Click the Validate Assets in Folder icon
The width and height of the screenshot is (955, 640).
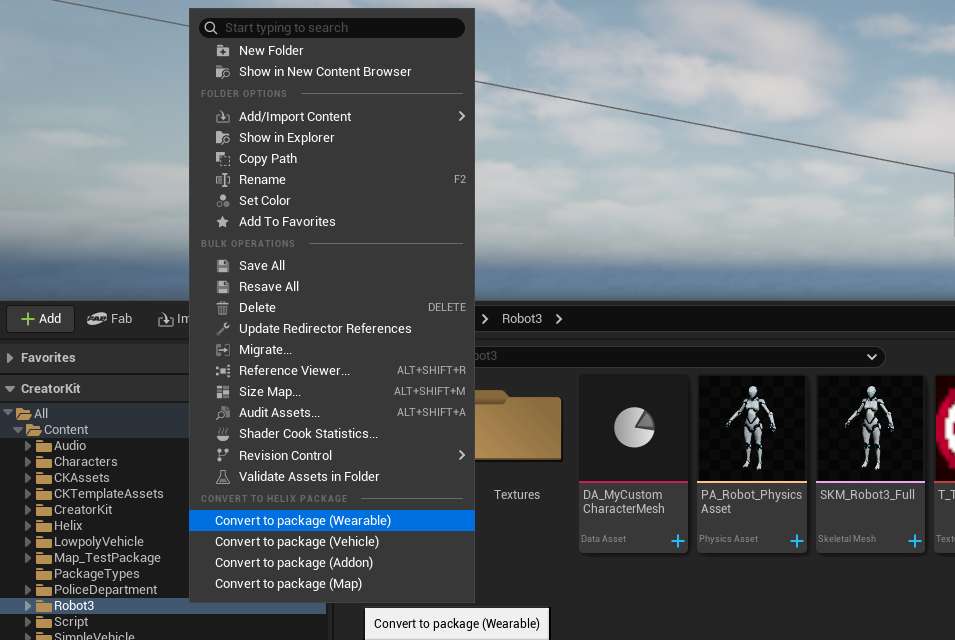[x=223, y=477]
